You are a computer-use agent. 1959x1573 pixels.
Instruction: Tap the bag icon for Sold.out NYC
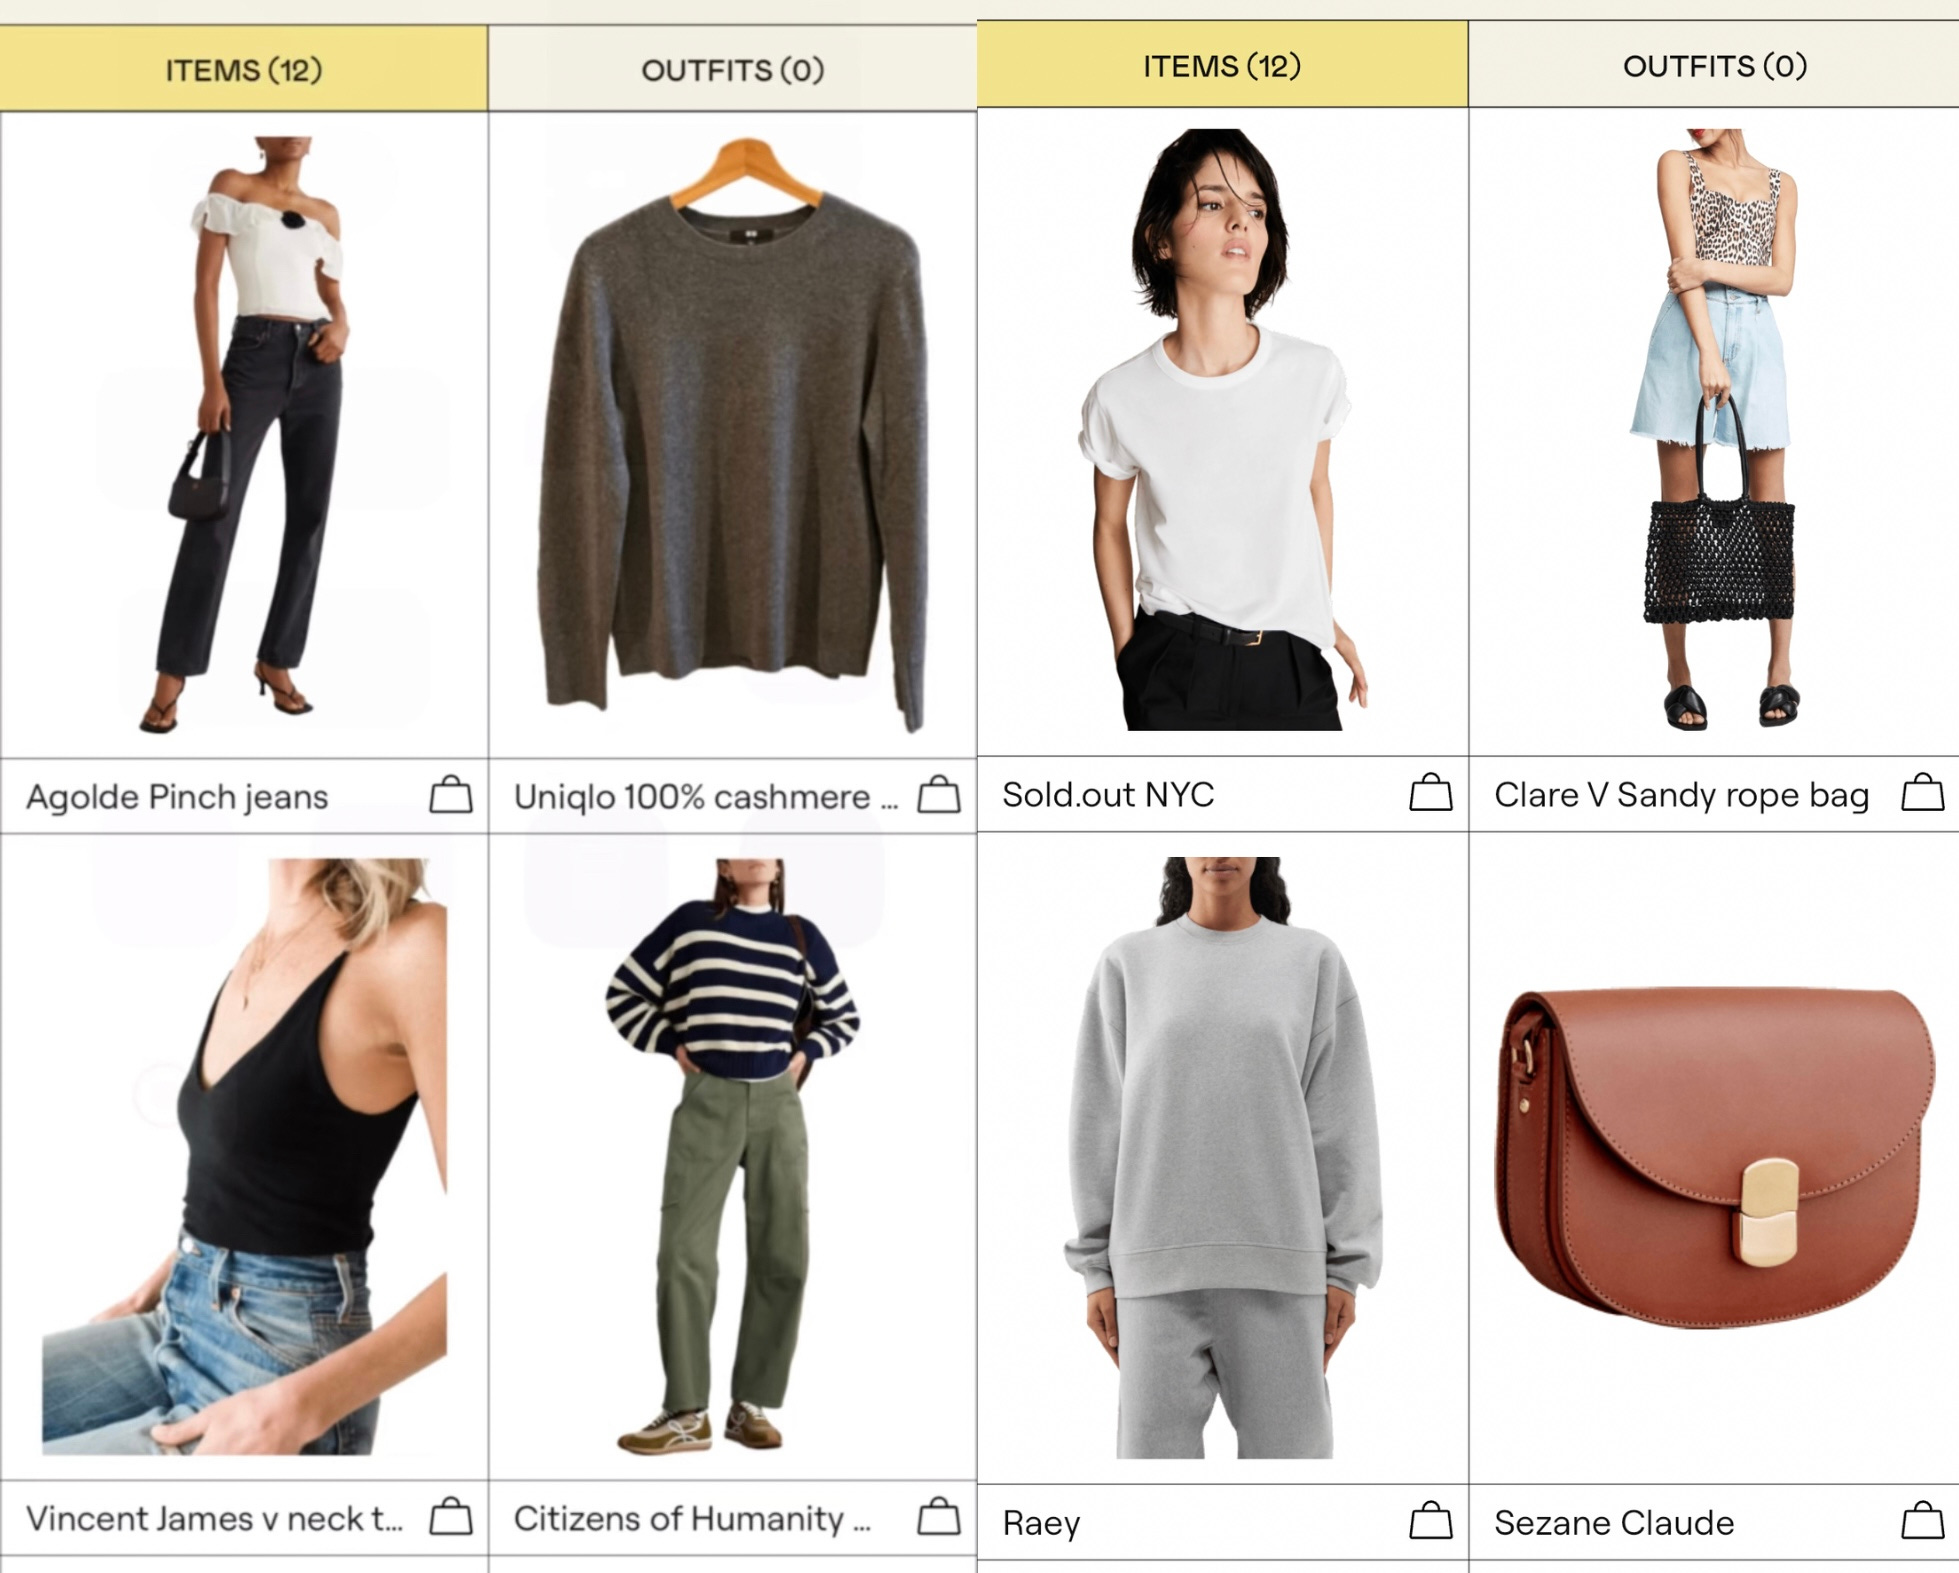tap(1431, 792)
